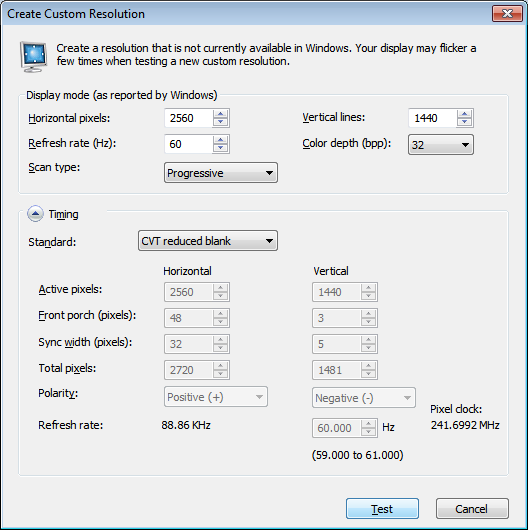
Task: Collapse the Timing section arrow
Action: [35, 214]
